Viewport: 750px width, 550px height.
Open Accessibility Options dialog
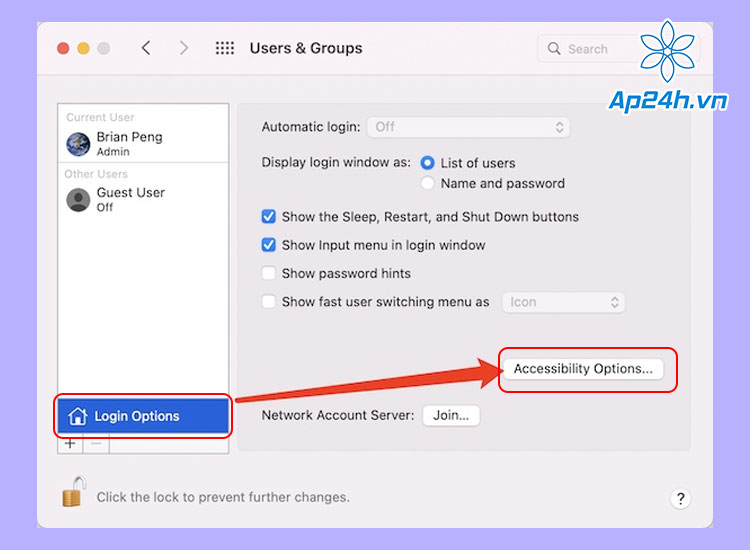pyautogui.click(x=583, y=369)
